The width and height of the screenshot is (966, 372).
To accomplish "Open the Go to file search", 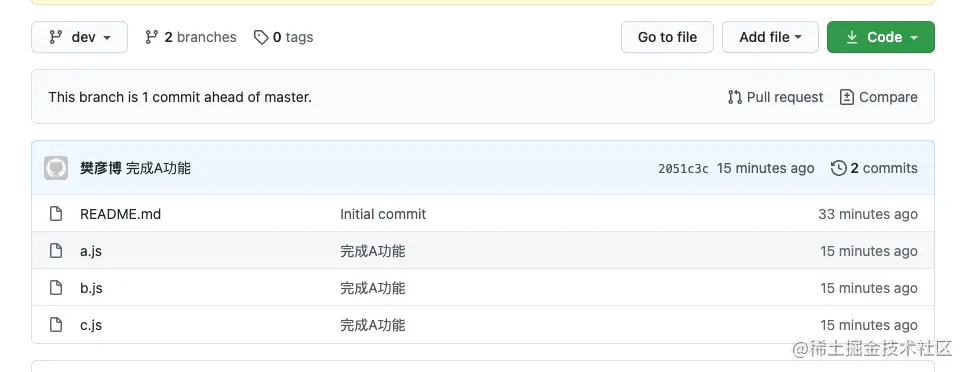I will click(x=667, y=37).
